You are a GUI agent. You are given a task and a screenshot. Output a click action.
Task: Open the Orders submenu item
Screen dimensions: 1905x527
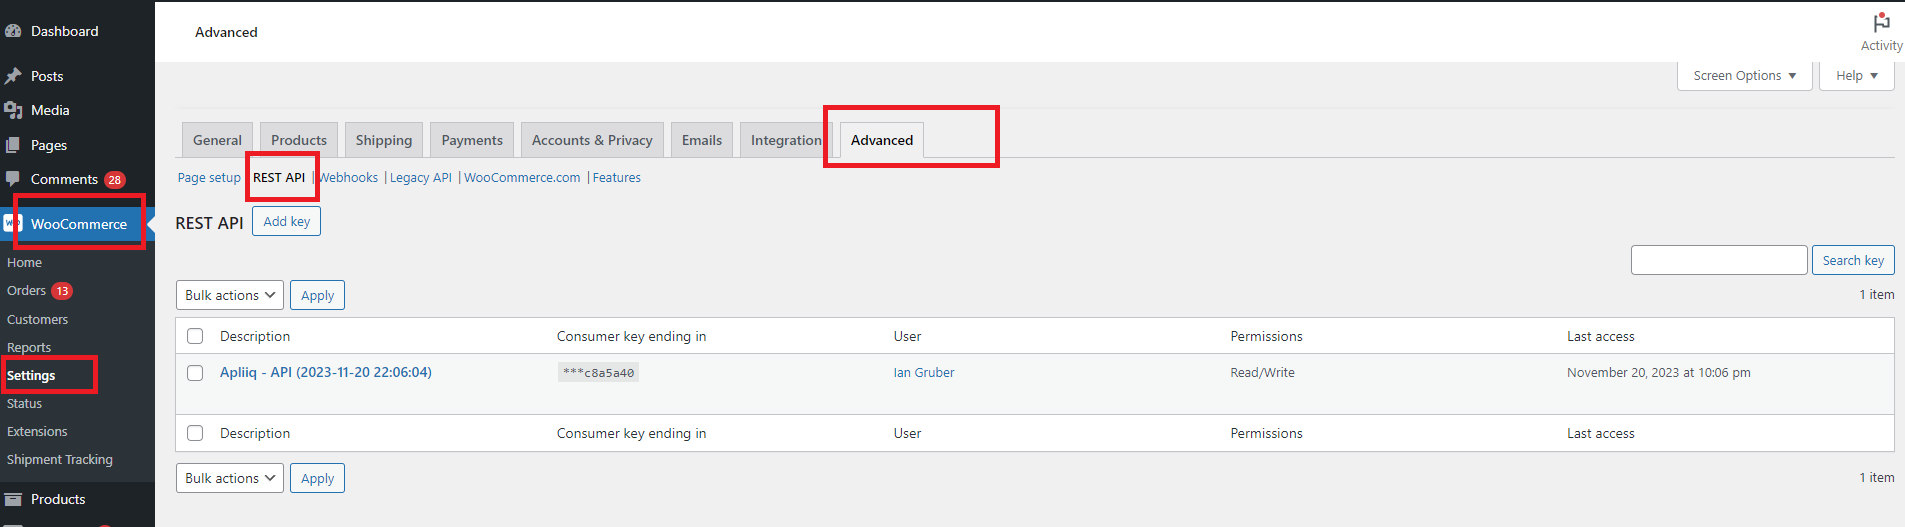[x=26, y=290]
